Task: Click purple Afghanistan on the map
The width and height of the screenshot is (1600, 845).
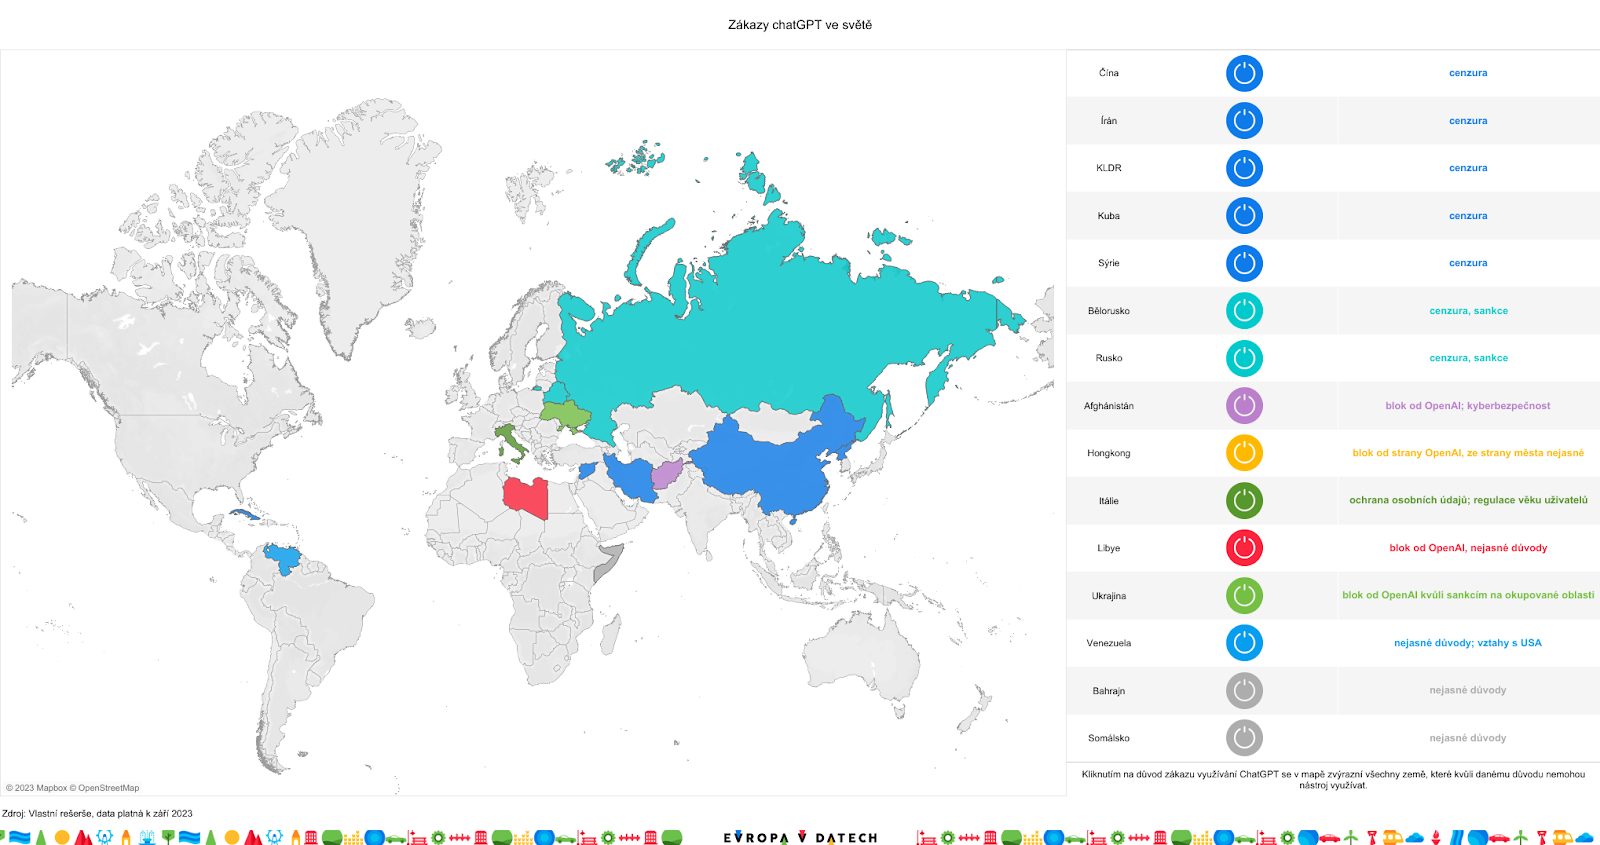Action: coord(666,473)
